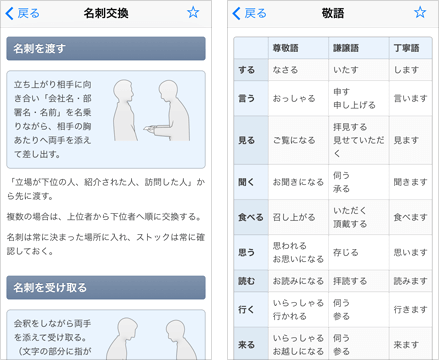Viewport: 439px width, 360px height.
Task: Click the 来ます cell
Action: (411, 344)
